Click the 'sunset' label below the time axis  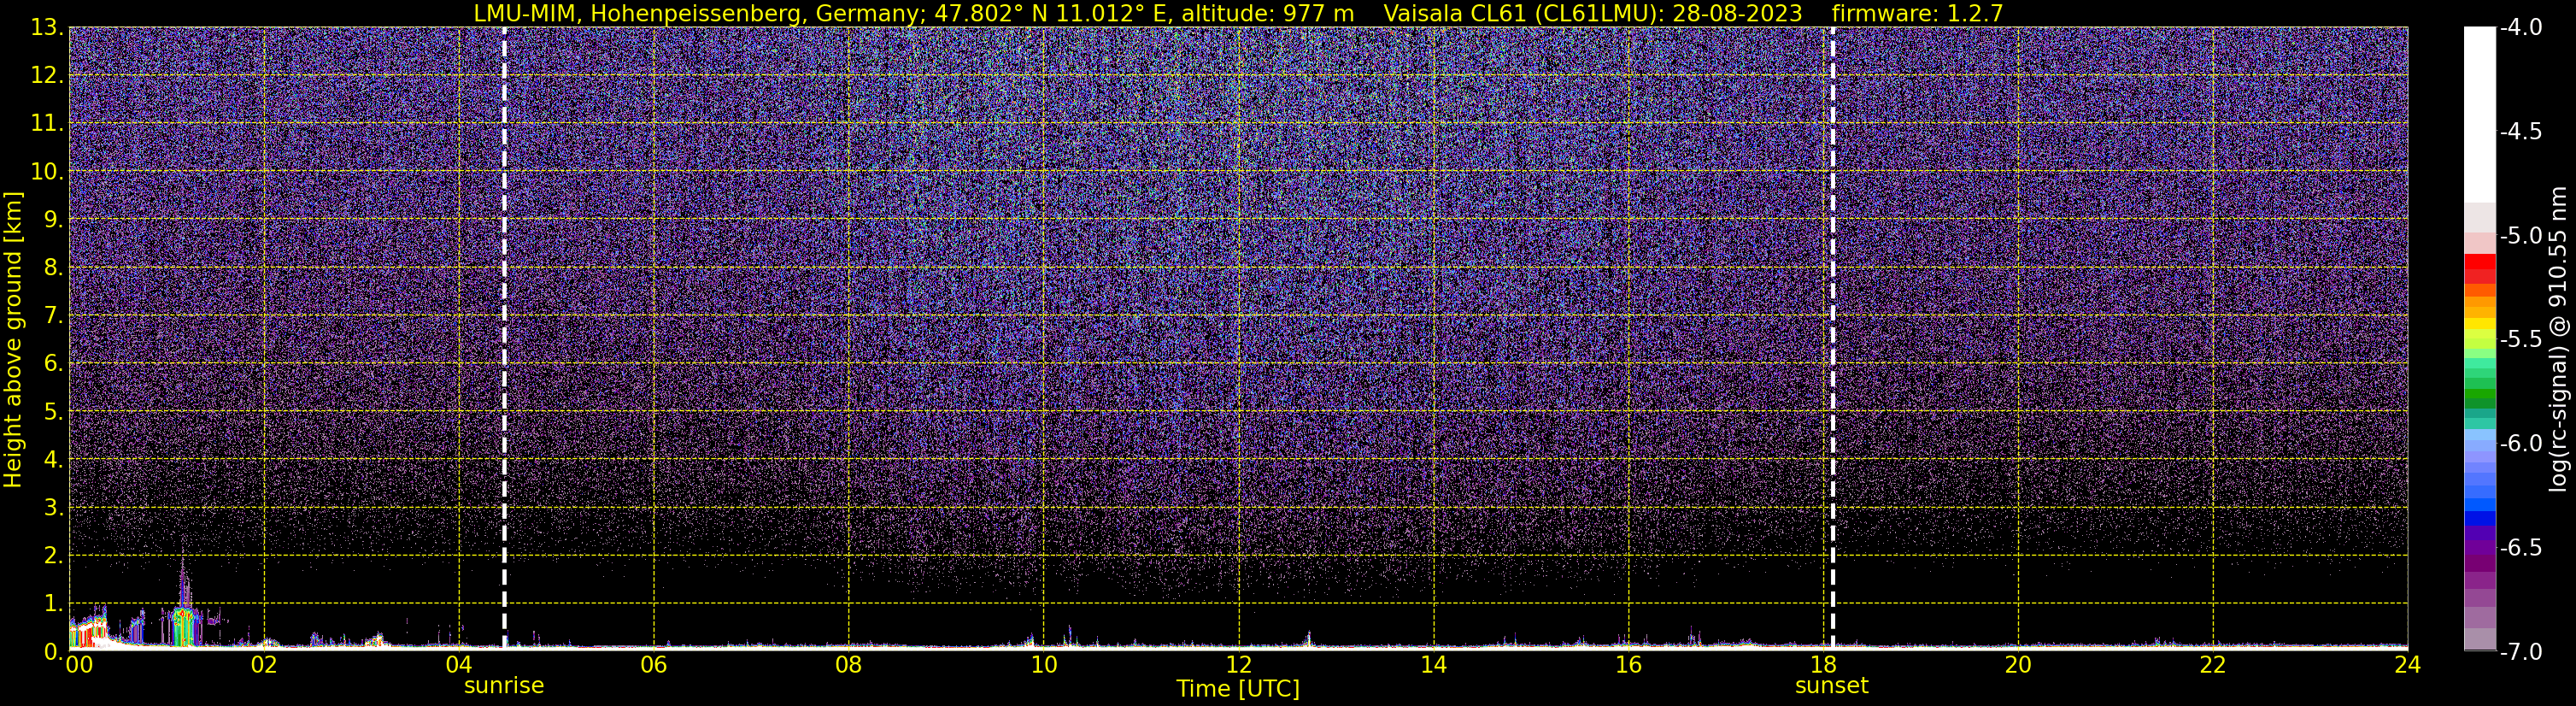pos(1831,685)
